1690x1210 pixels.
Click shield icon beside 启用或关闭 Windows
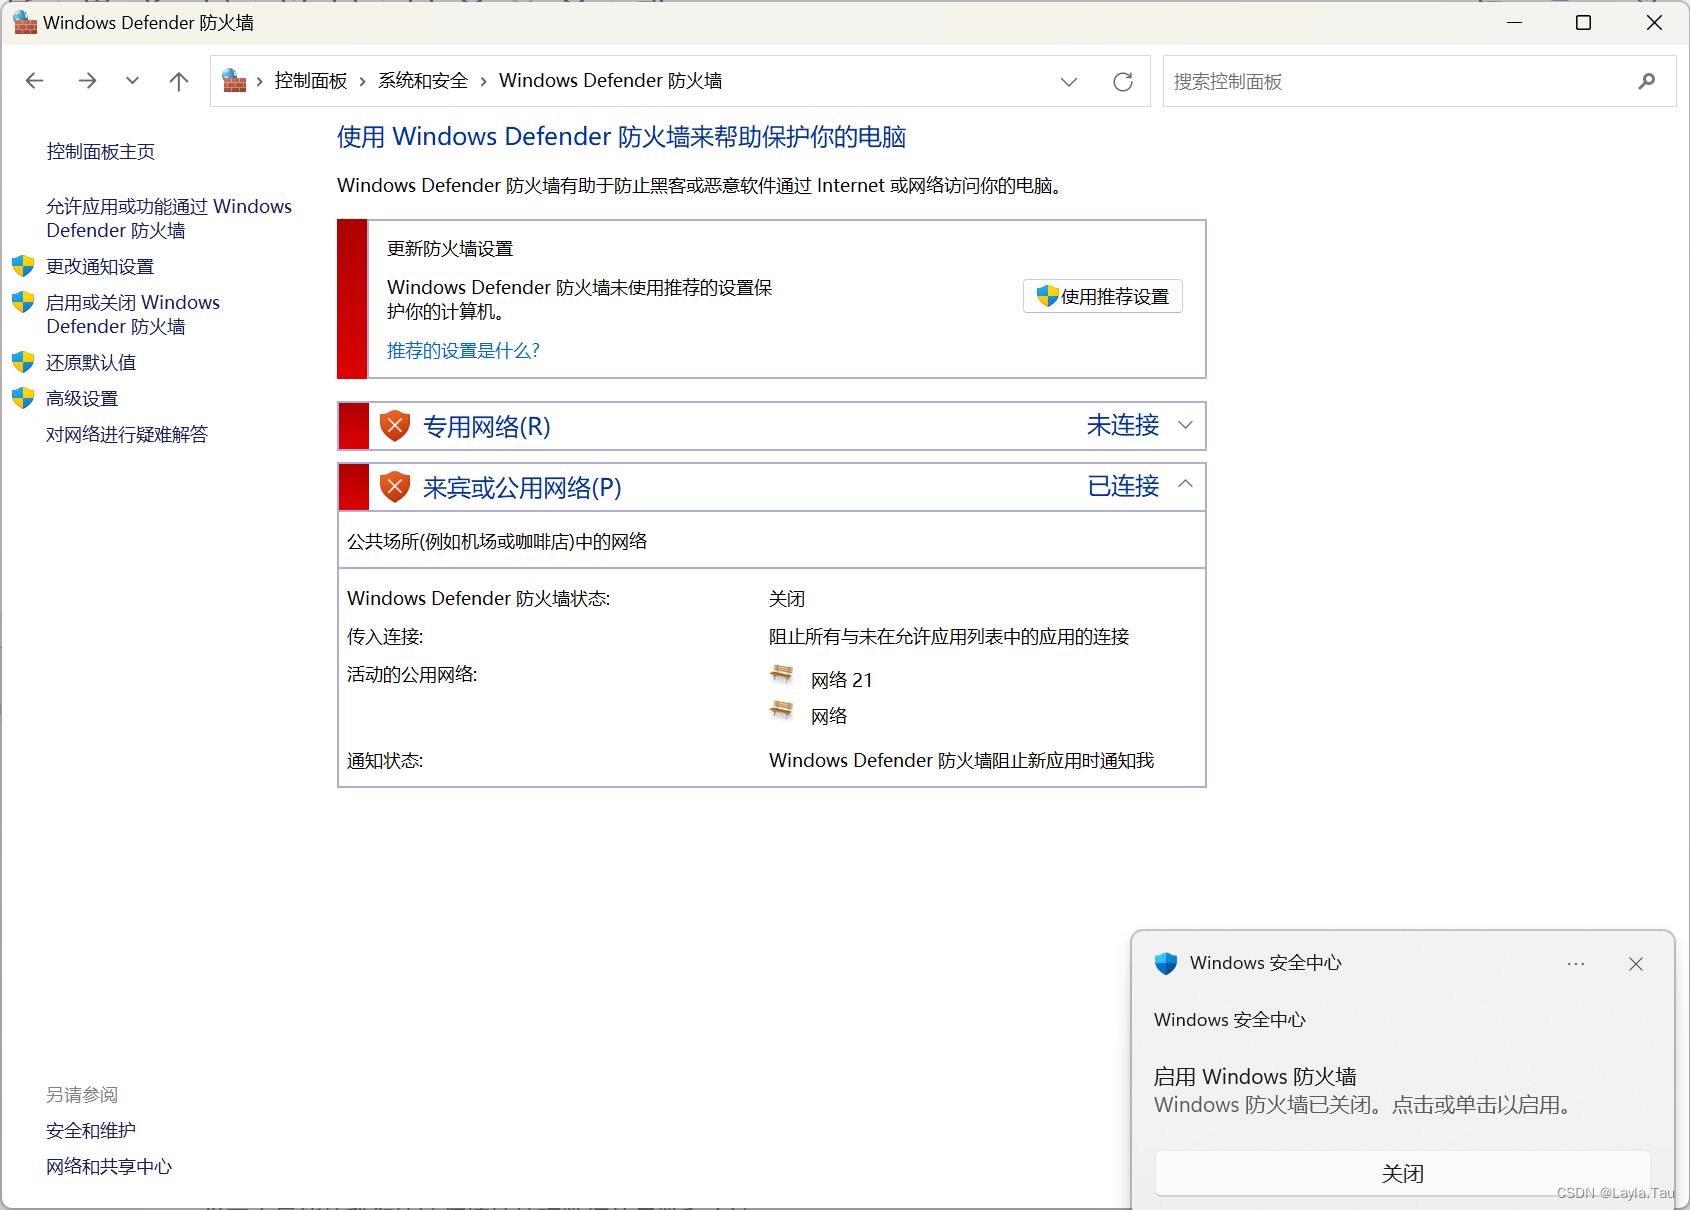[23, 302]
